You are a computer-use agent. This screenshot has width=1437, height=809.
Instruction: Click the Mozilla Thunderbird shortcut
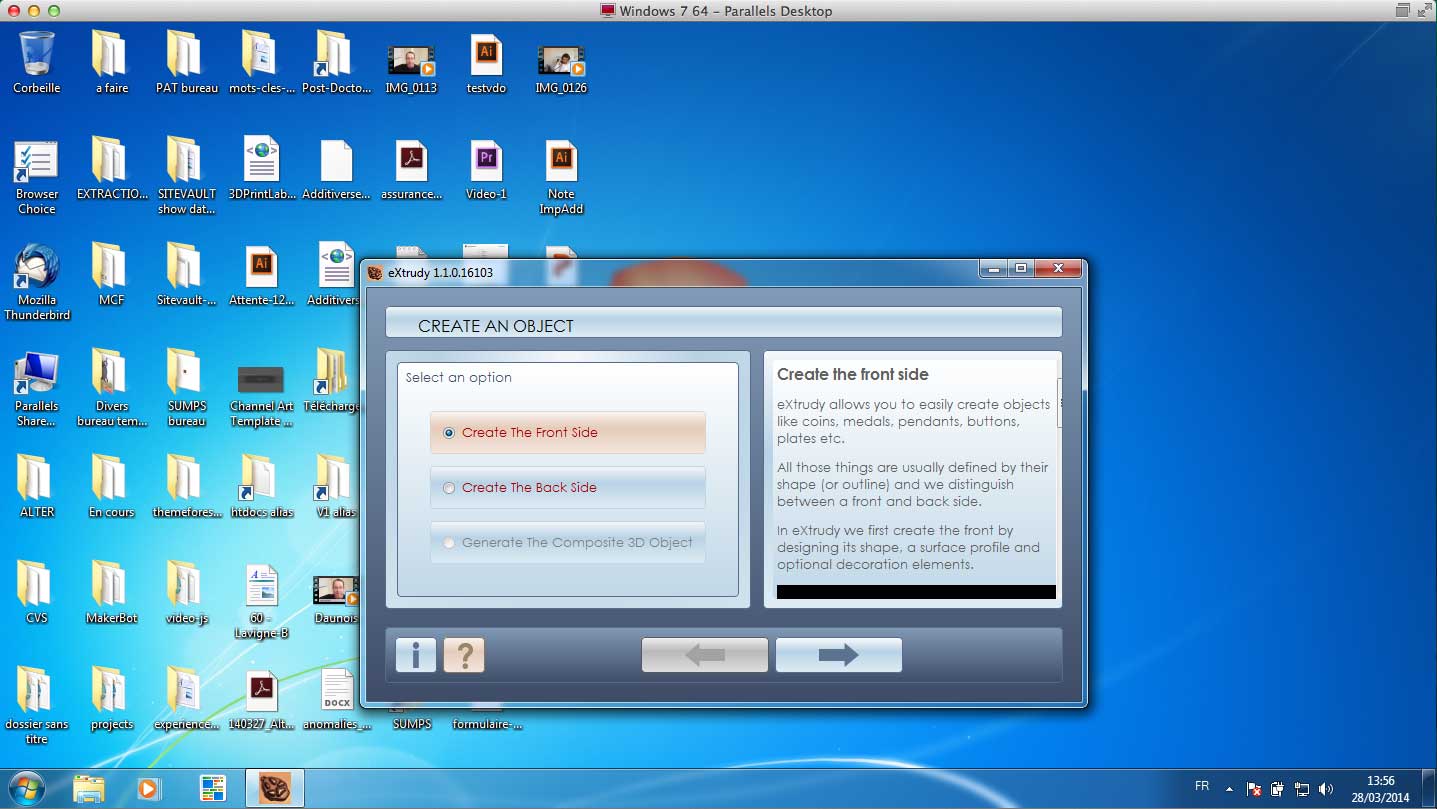pyautogui.click(x=37, y=283)
